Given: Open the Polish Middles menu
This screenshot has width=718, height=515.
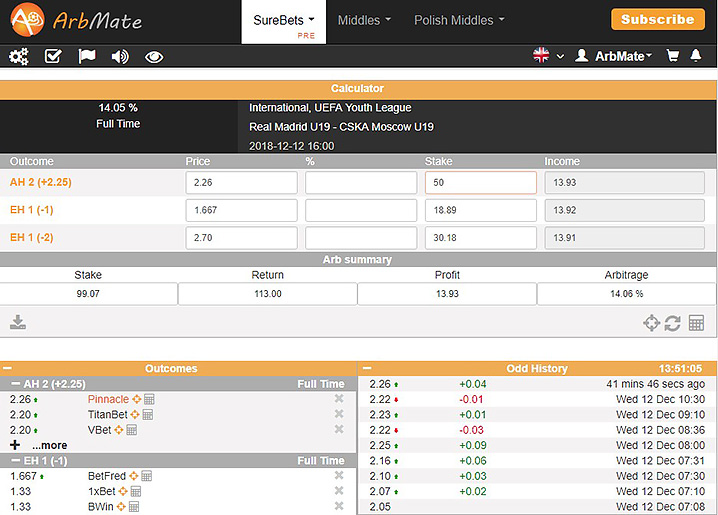Looking at the screenshot, I should pyautogui.click(x=459, y=20).
